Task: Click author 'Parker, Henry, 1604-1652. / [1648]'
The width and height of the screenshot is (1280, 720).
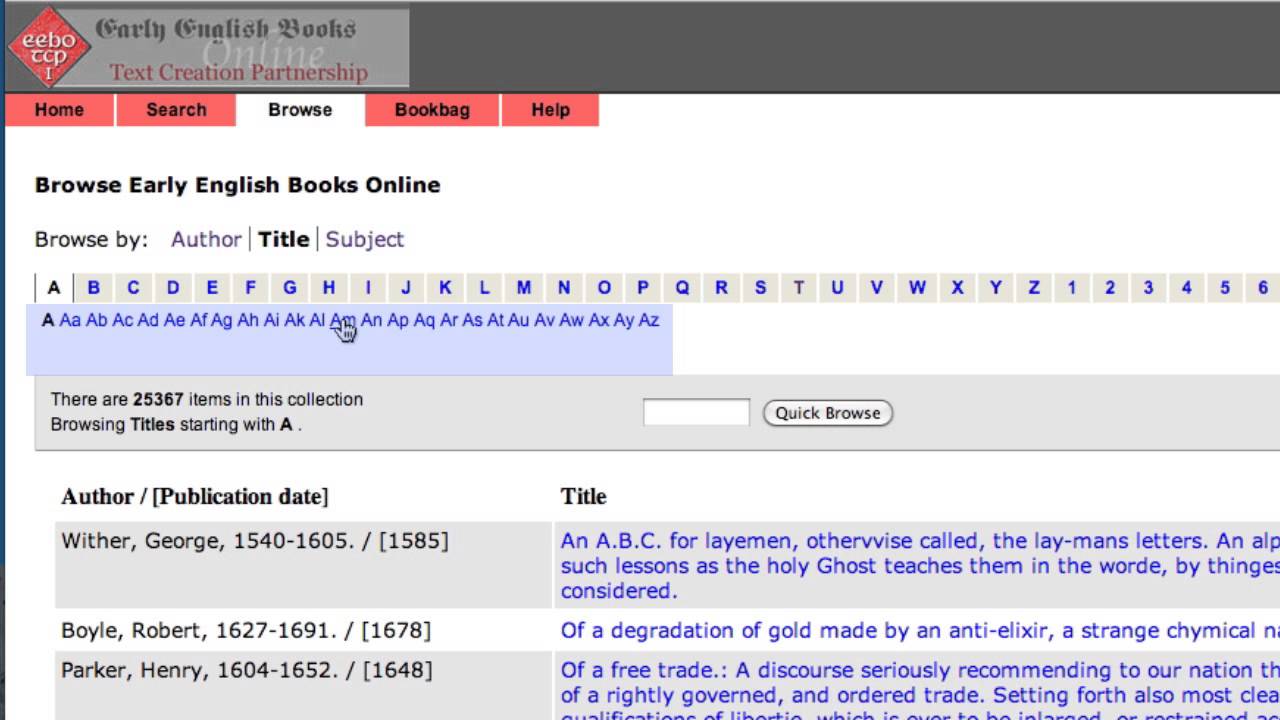Action: click(x=247, y=670)
